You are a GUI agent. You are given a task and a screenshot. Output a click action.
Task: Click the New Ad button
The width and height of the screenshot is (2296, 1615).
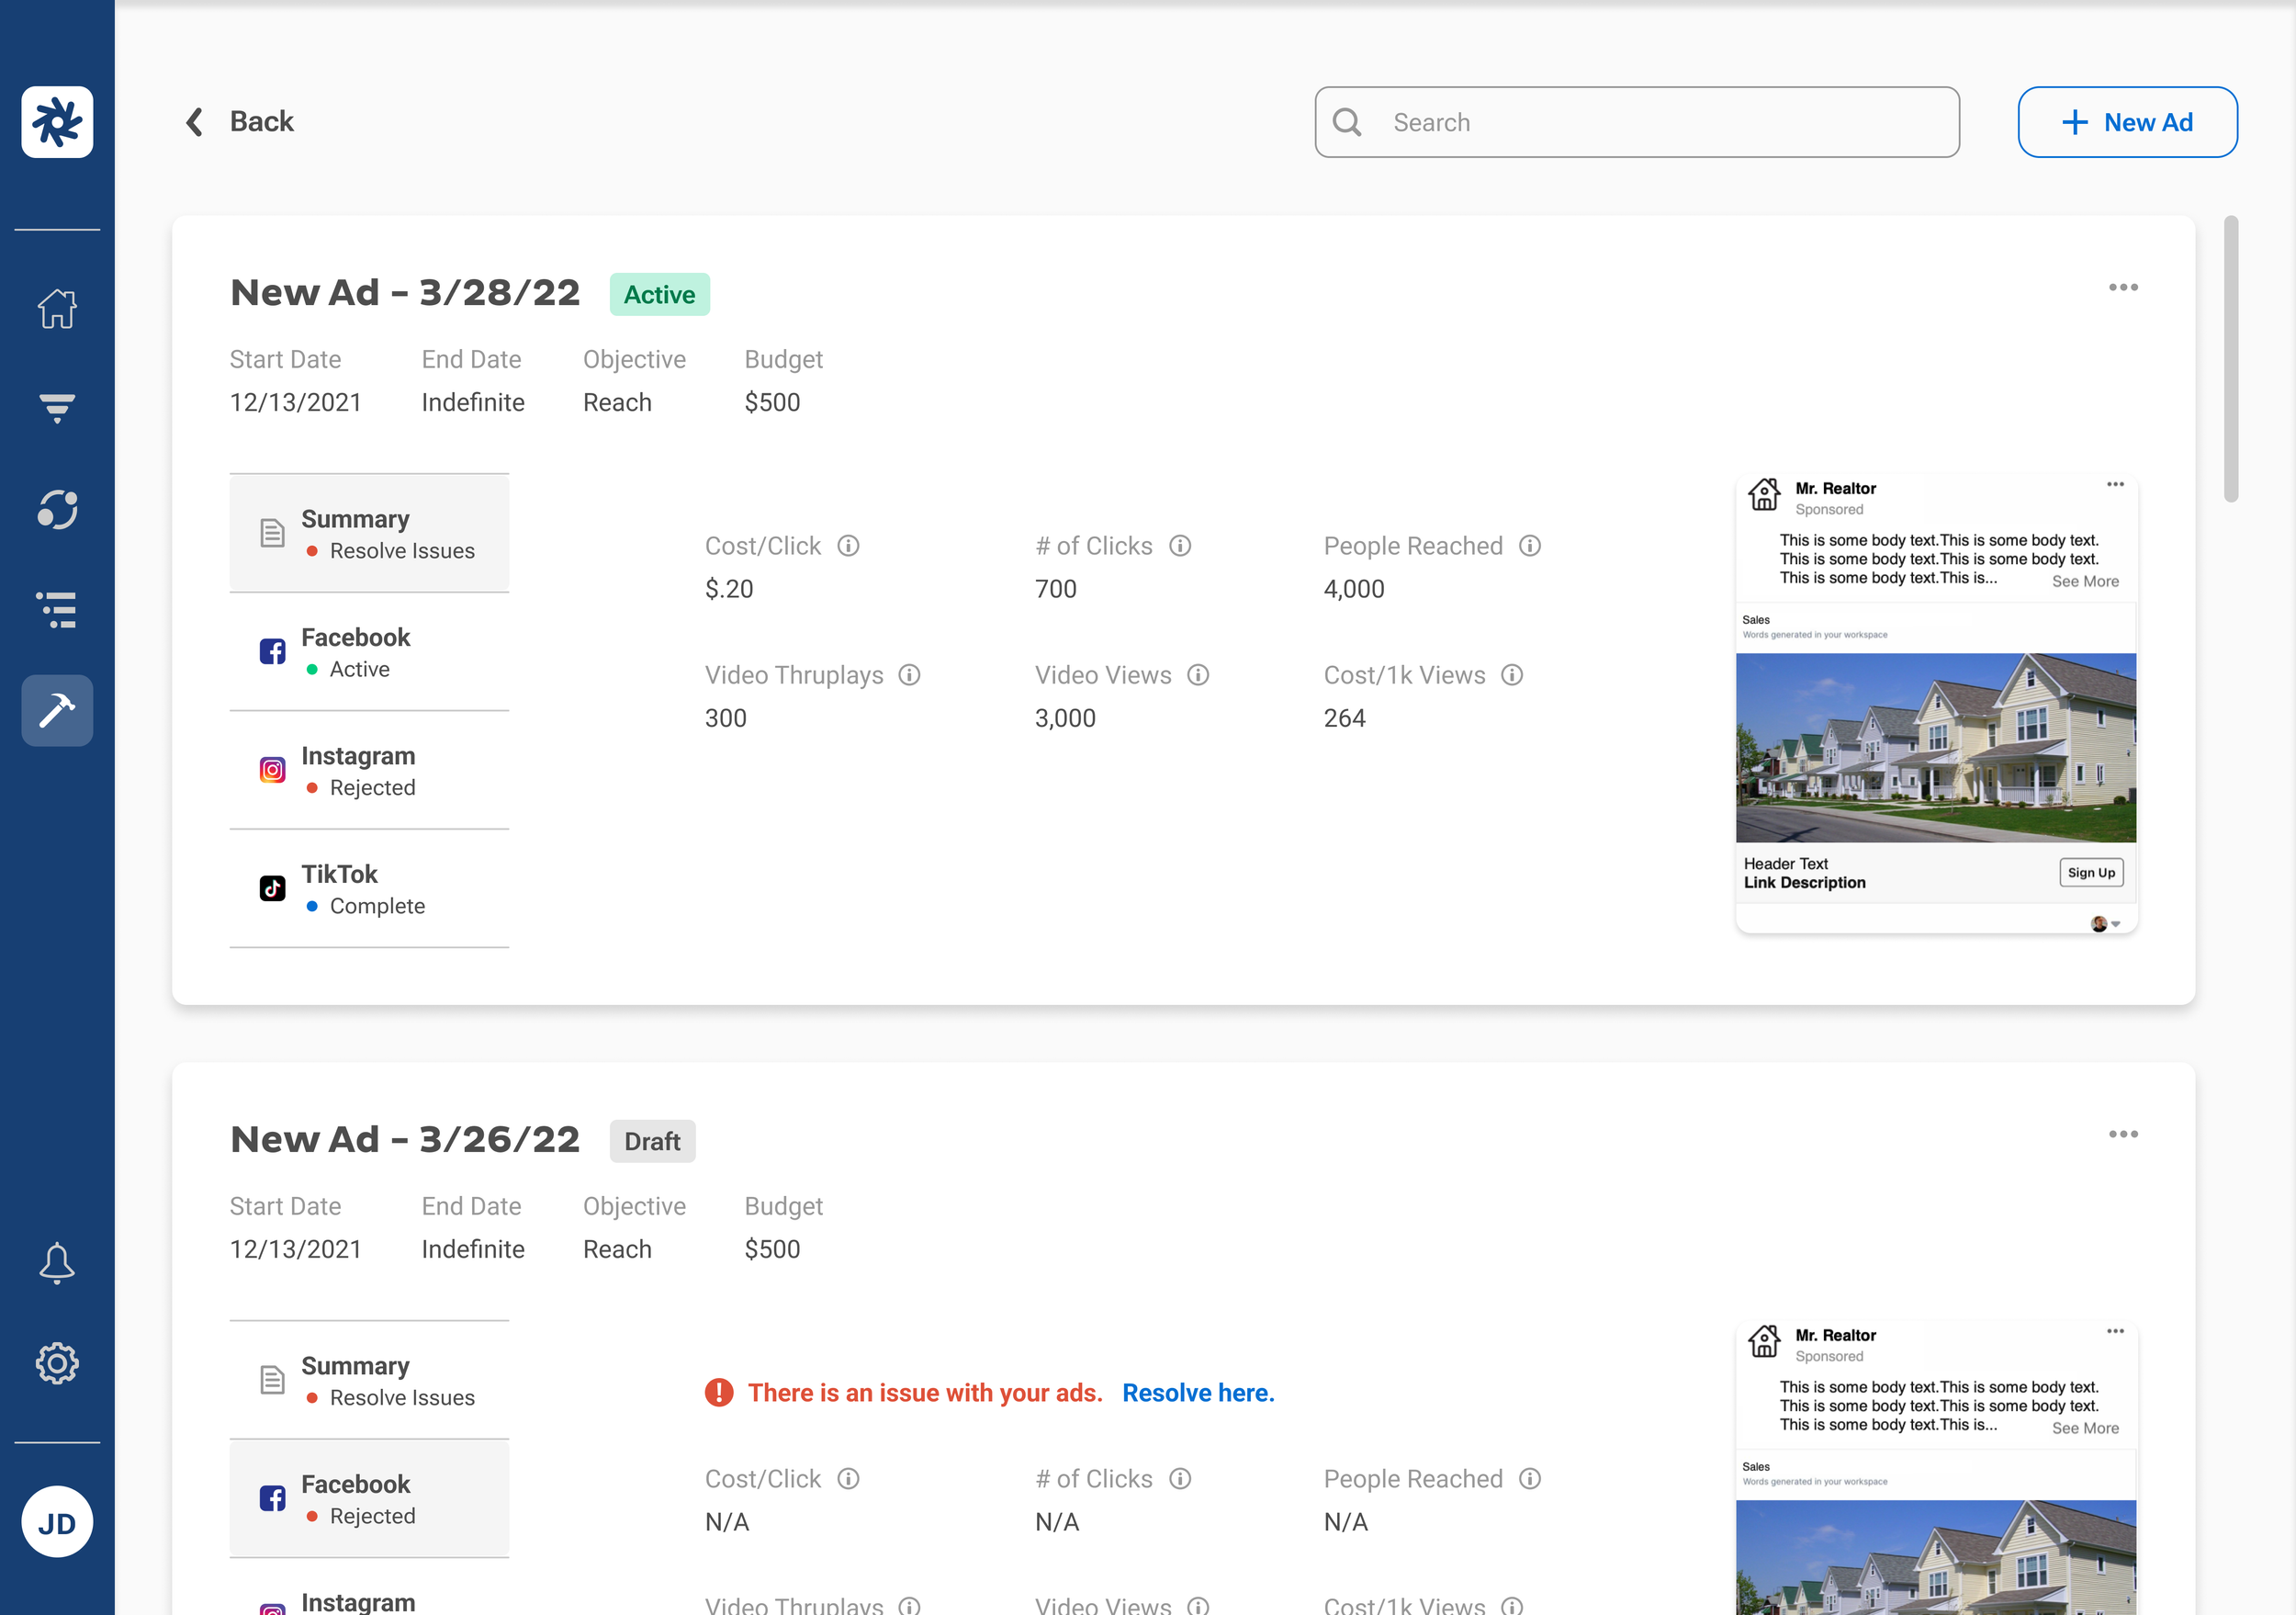pos(2127,122)
